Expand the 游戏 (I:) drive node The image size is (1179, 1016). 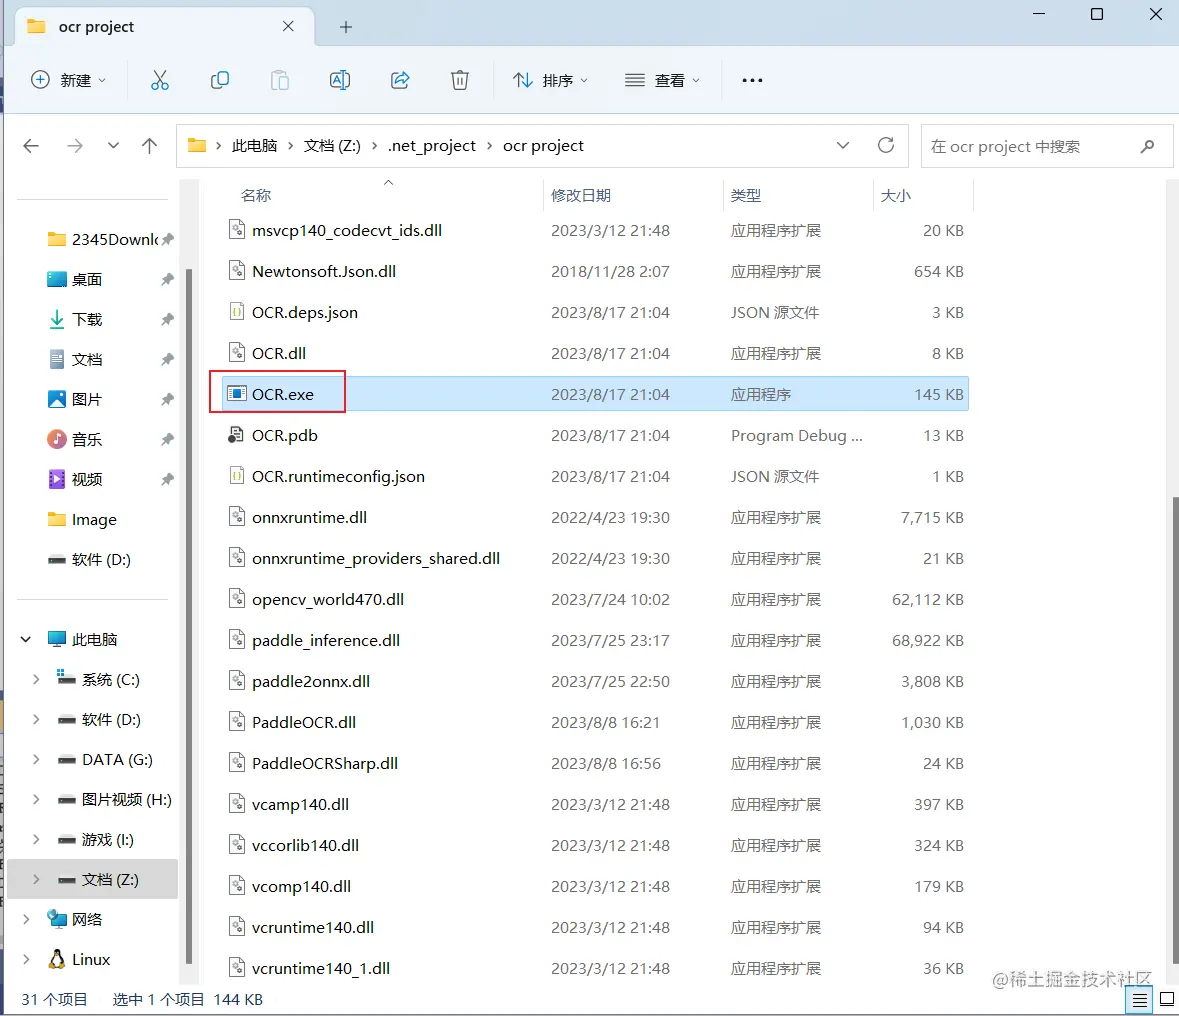36,839
